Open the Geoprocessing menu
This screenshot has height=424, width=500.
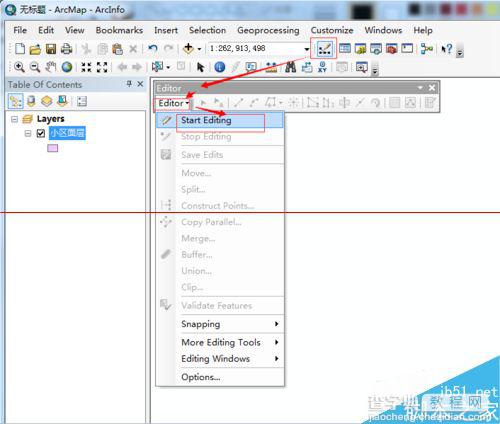(268, 30)
